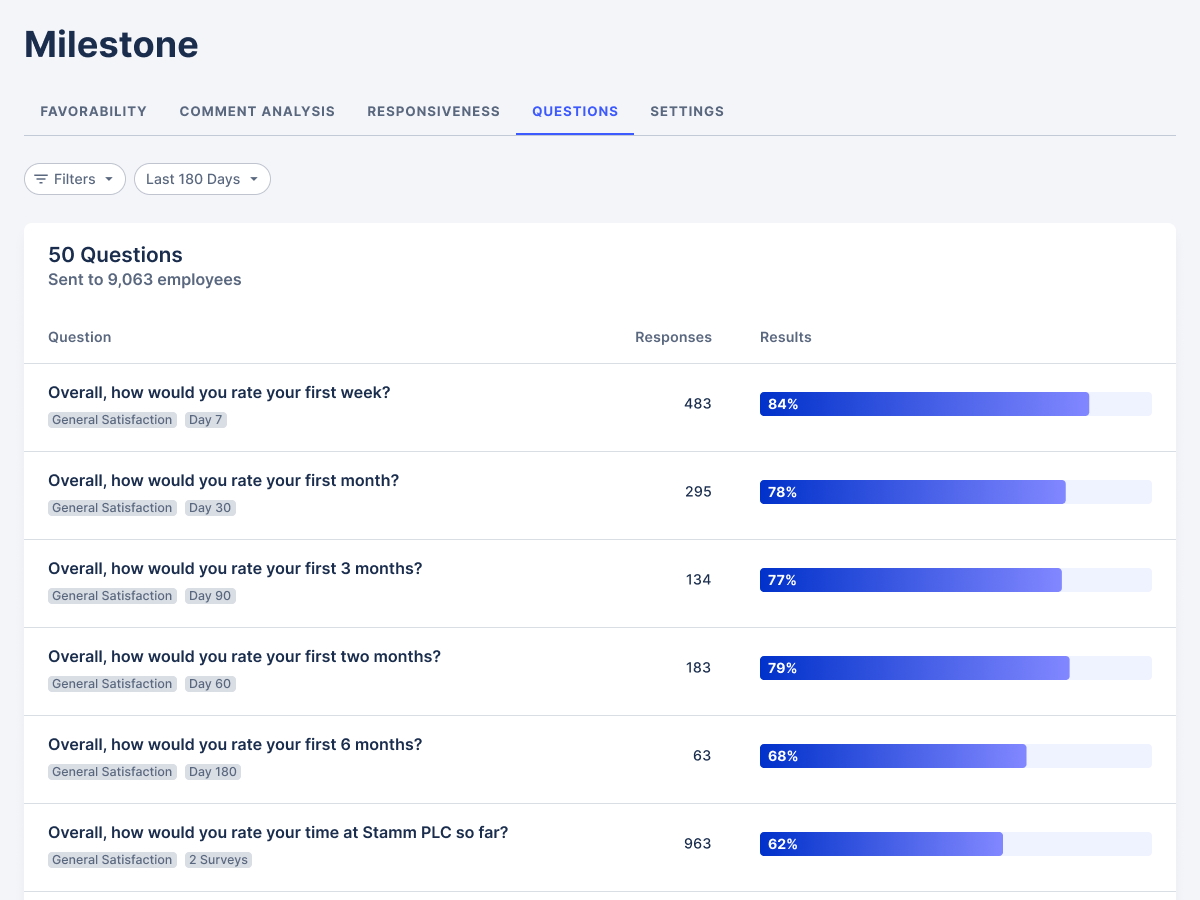
Task: Select the Questions tab
Action: pos(575,111)
